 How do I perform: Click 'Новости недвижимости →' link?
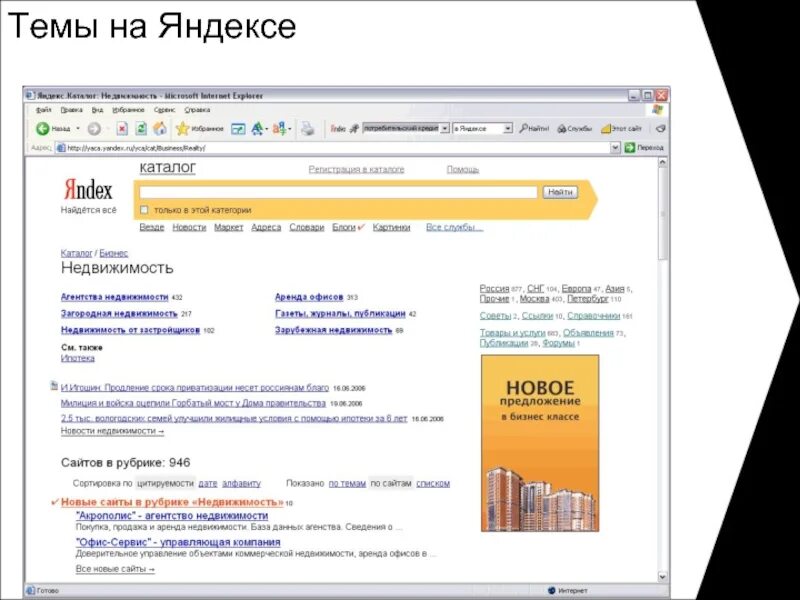[x=113, y=431]
